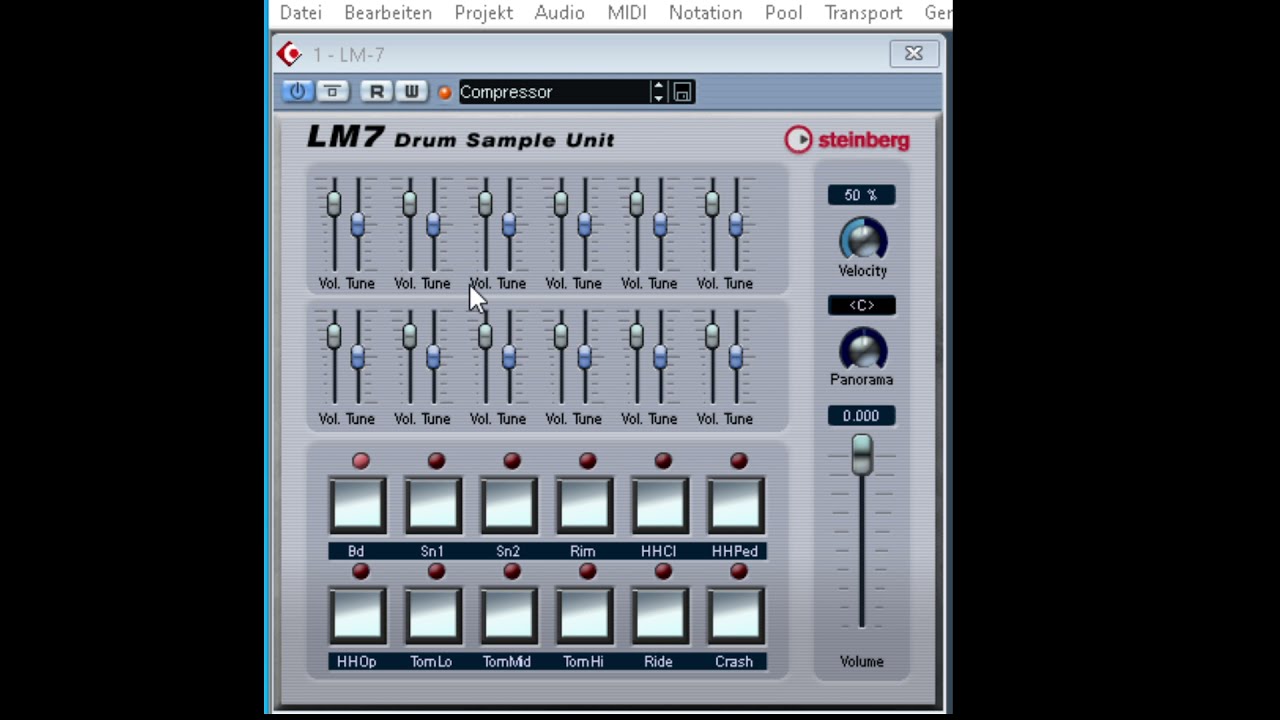
Task: Click the 0.000 volume value field
Action: click(x=861, y=416)
